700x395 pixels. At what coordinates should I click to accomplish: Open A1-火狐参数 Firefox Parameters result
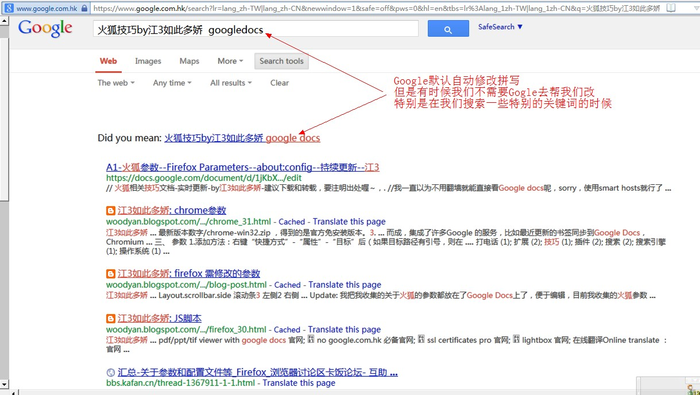pyautogui.click(x=242, y=167)
